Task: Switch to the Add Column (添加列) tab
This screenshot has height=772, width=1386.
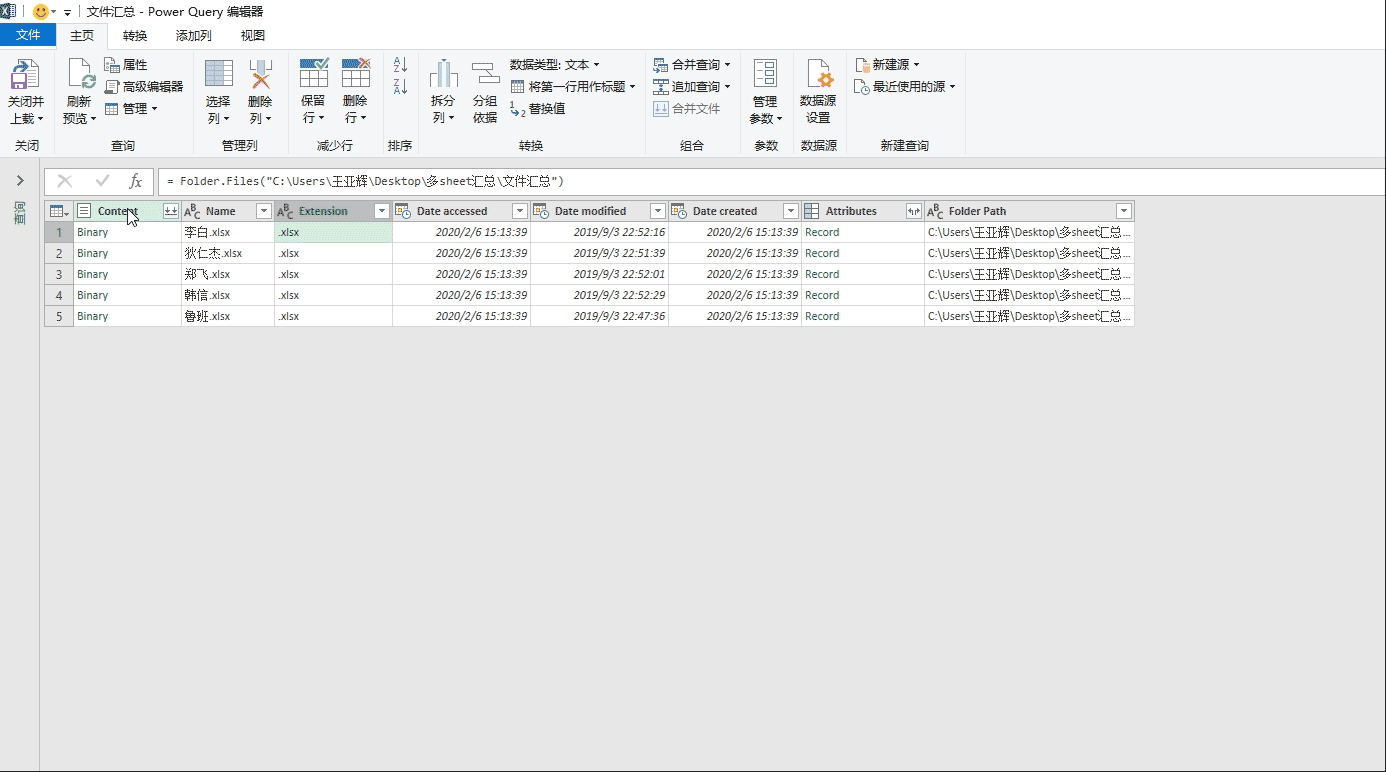Action: click(x=194, y=35)
